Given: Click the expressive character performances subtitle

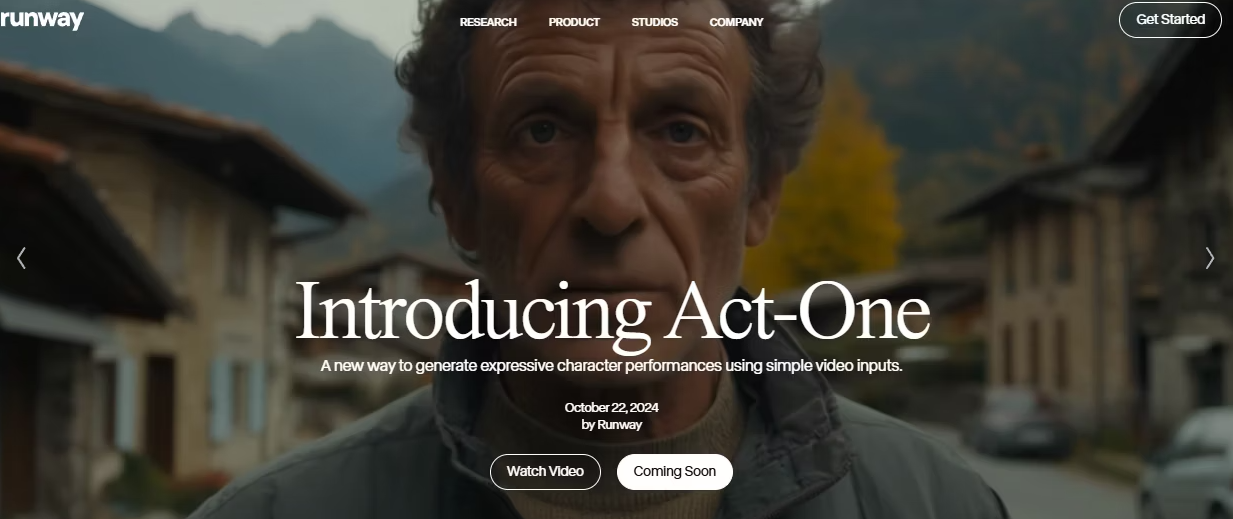Looking at the screenshot, I should (x=612, y=366).
